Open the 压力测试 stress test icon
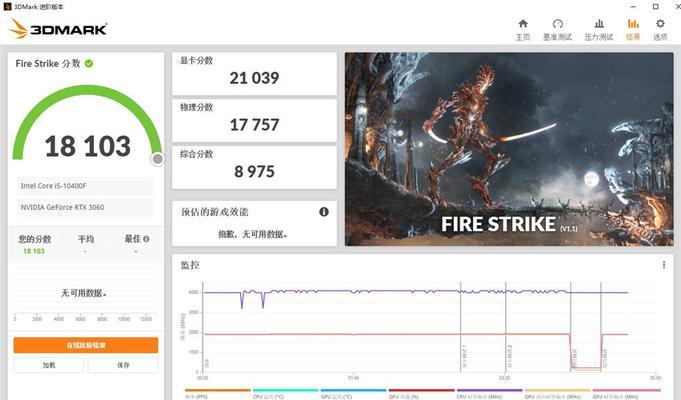Image resolution: width=681 pixels, height=400 pixels. coord(599,23)
